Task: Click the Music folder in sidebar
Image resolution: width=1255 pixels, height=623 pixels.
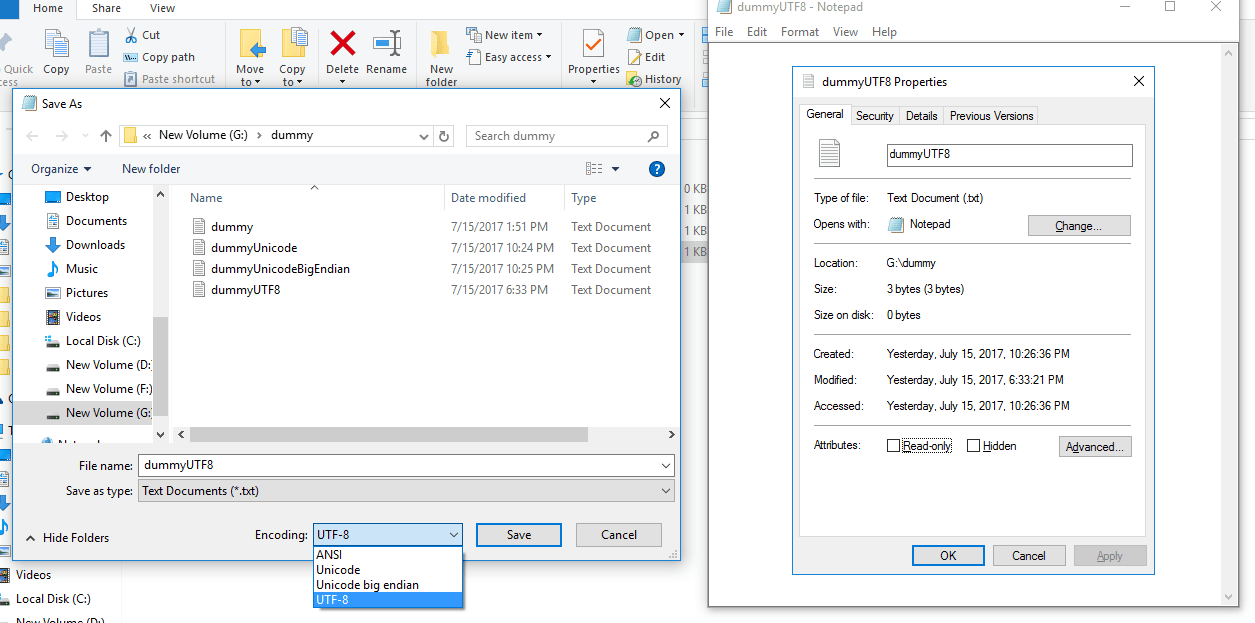Action: [x=82, y=269]
